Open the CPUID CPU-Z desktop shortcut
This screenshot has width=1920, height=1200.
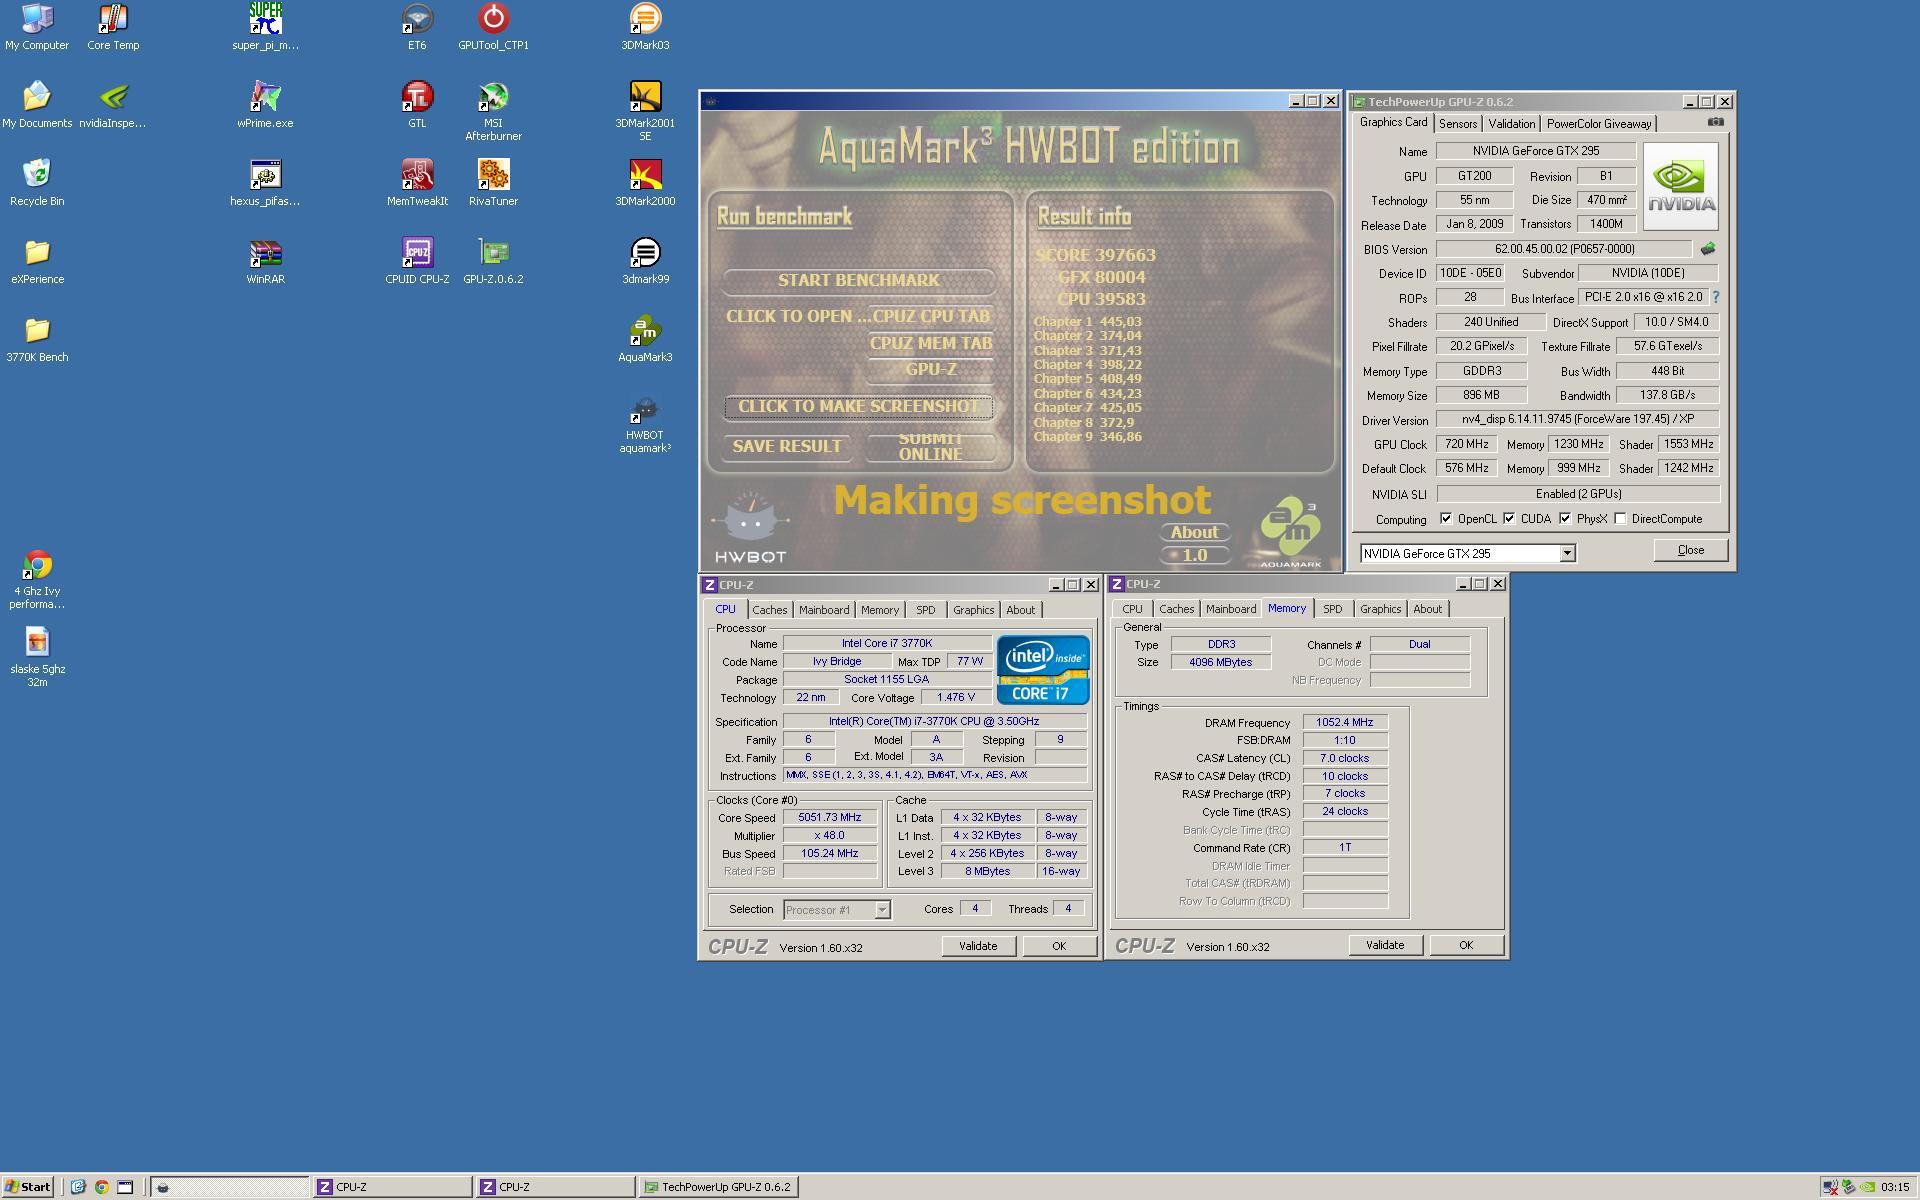(417, 261)
